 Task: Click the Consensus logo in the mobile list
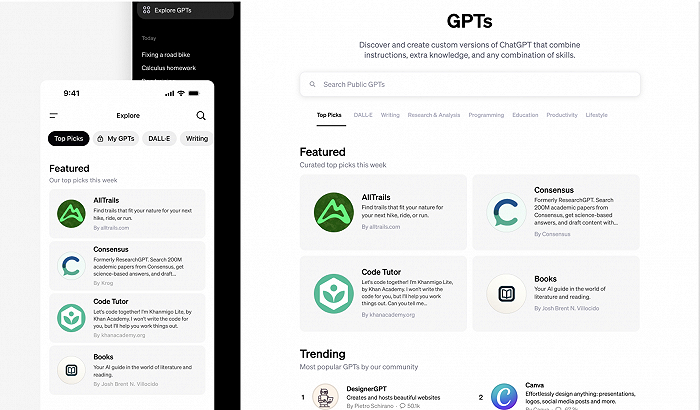coord(71,266)
